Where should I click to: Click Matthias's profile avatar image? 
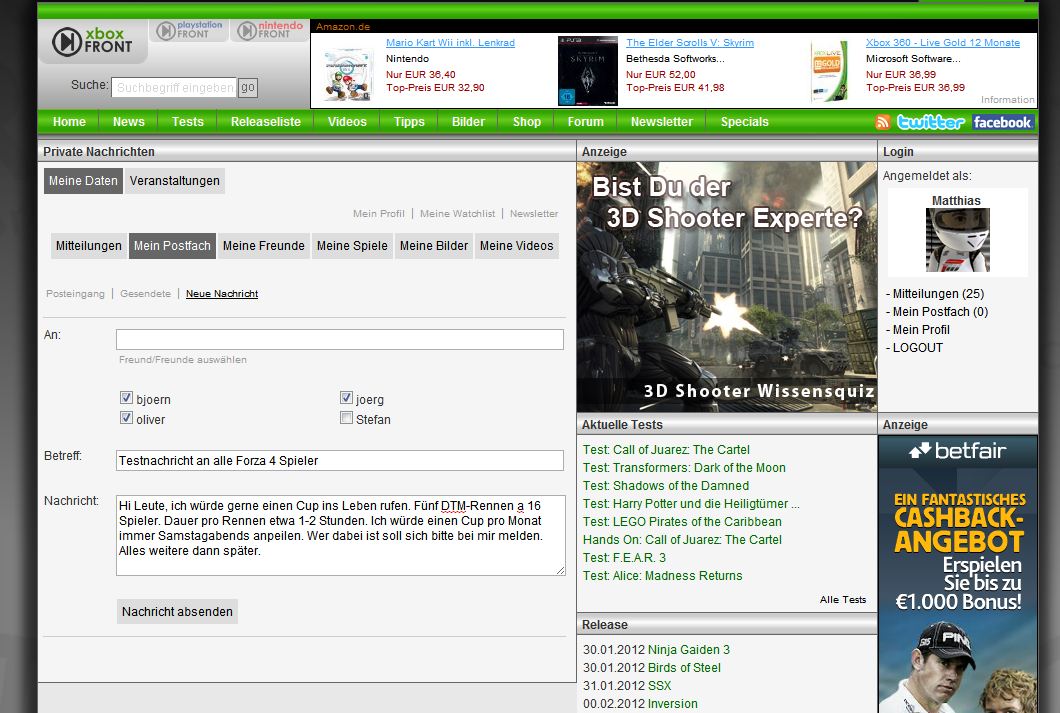957,240
